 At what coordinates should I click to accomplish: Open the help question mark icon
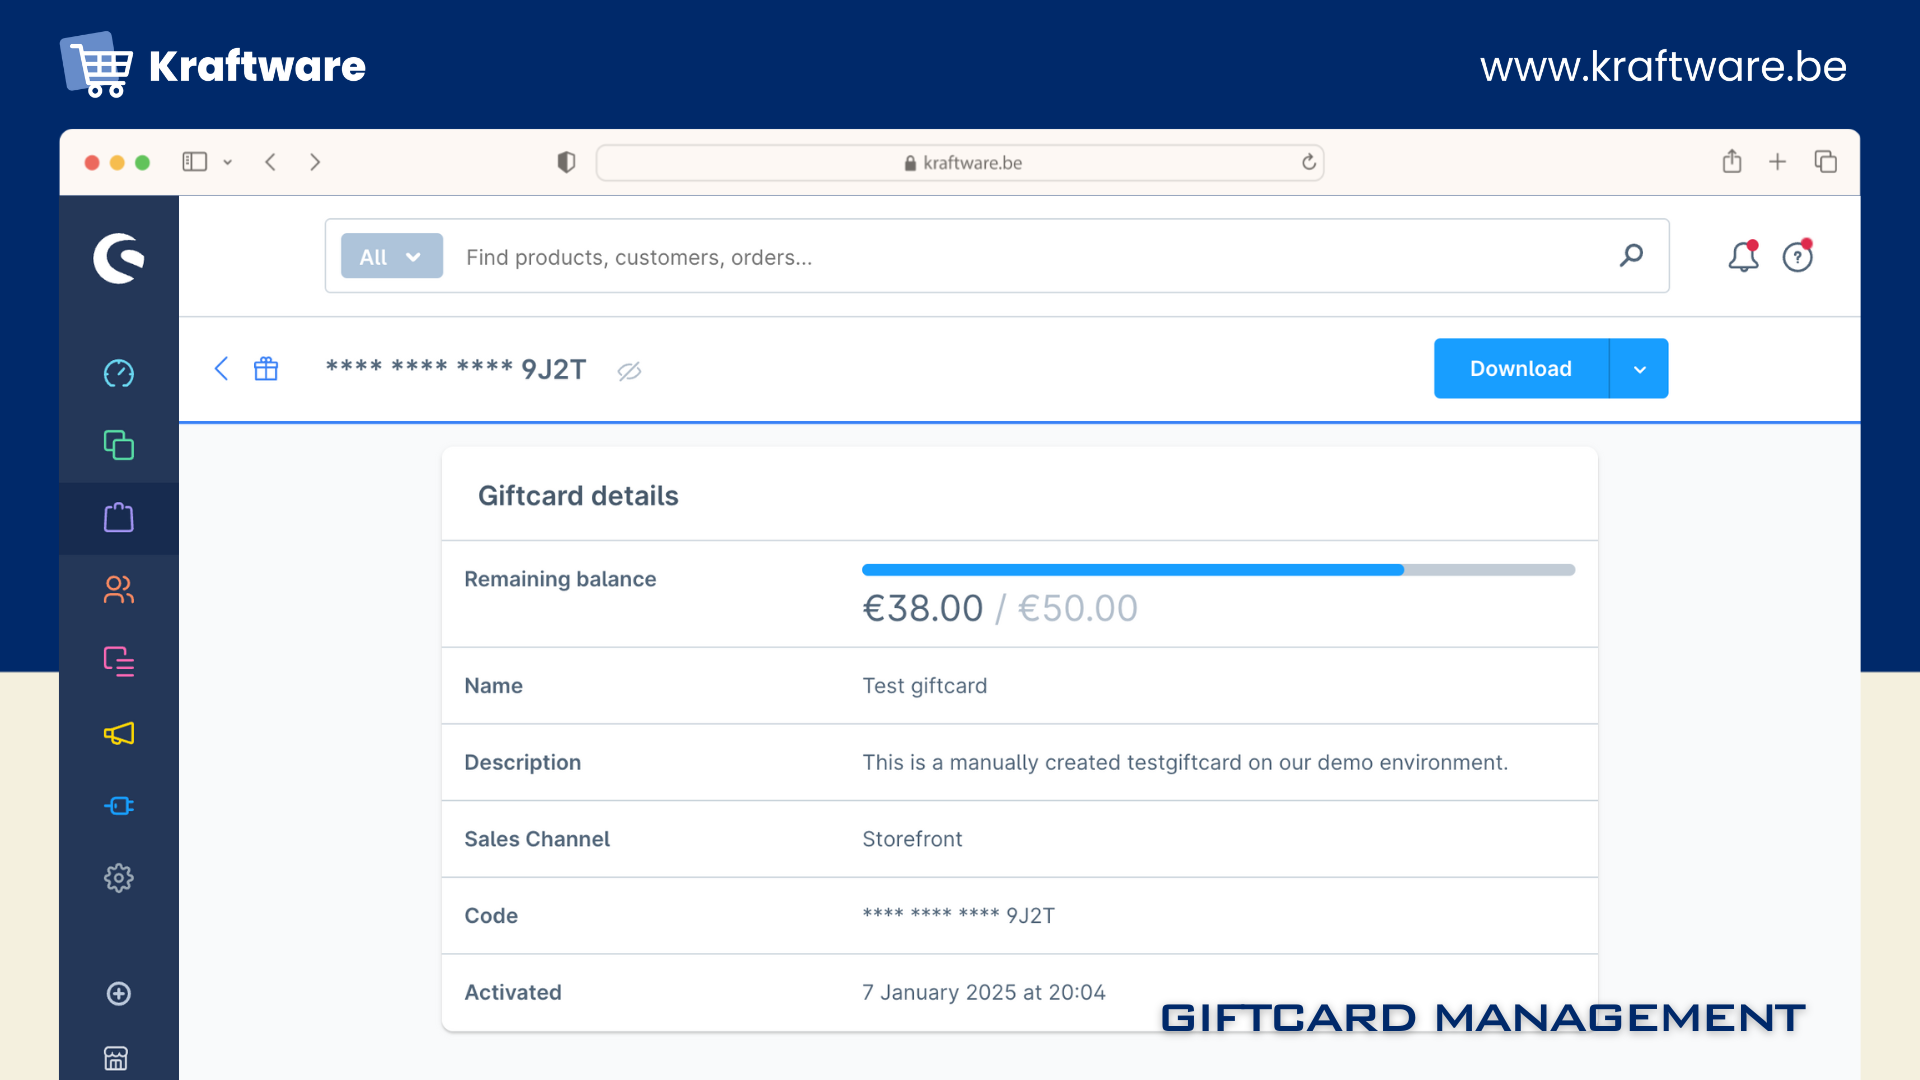coord(1797,257)
